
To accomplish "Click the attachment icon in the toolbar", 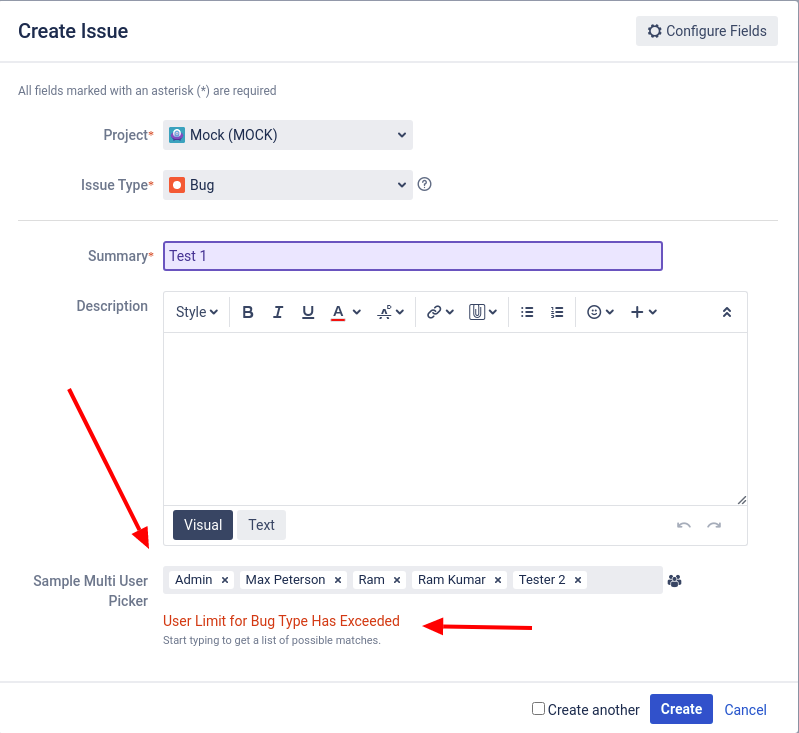I will pyautogui.click(x=476, y=312).
